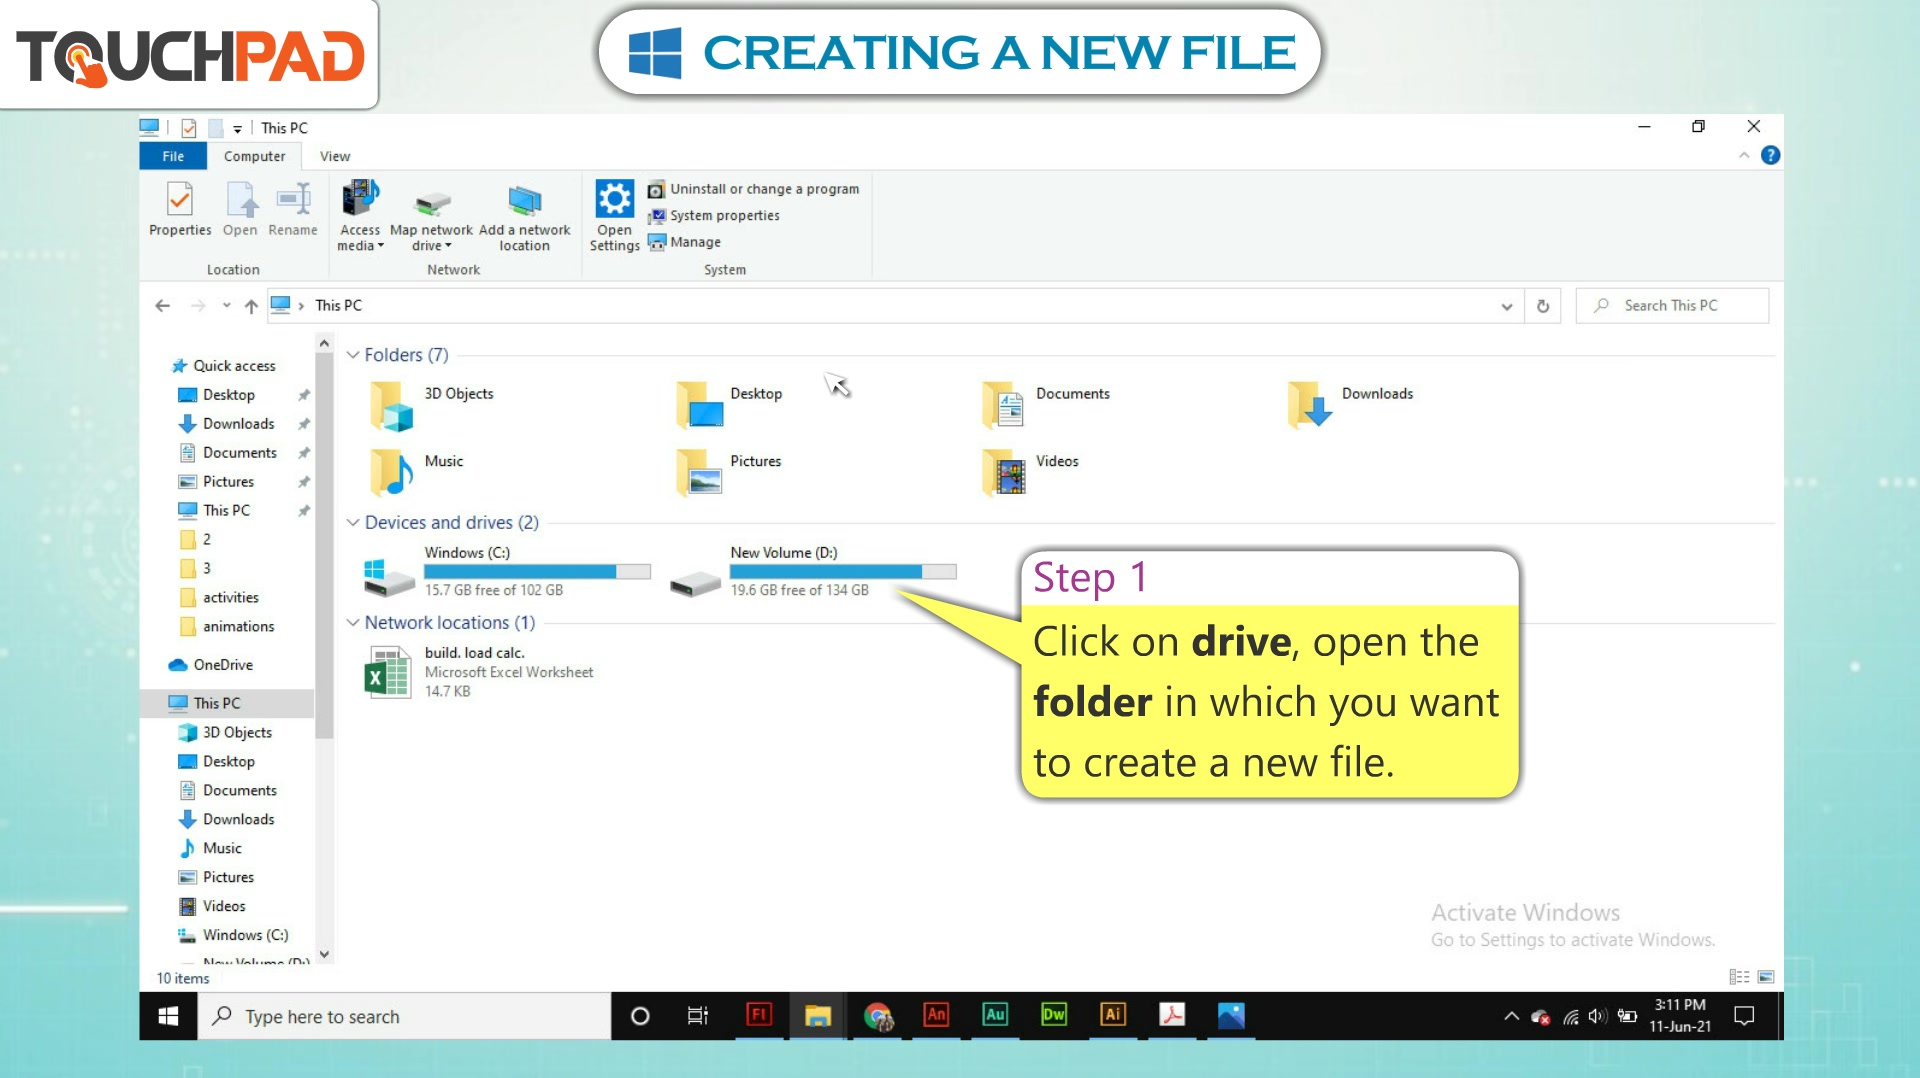Click navigation pane scroll down arrow

coord(324,954)
